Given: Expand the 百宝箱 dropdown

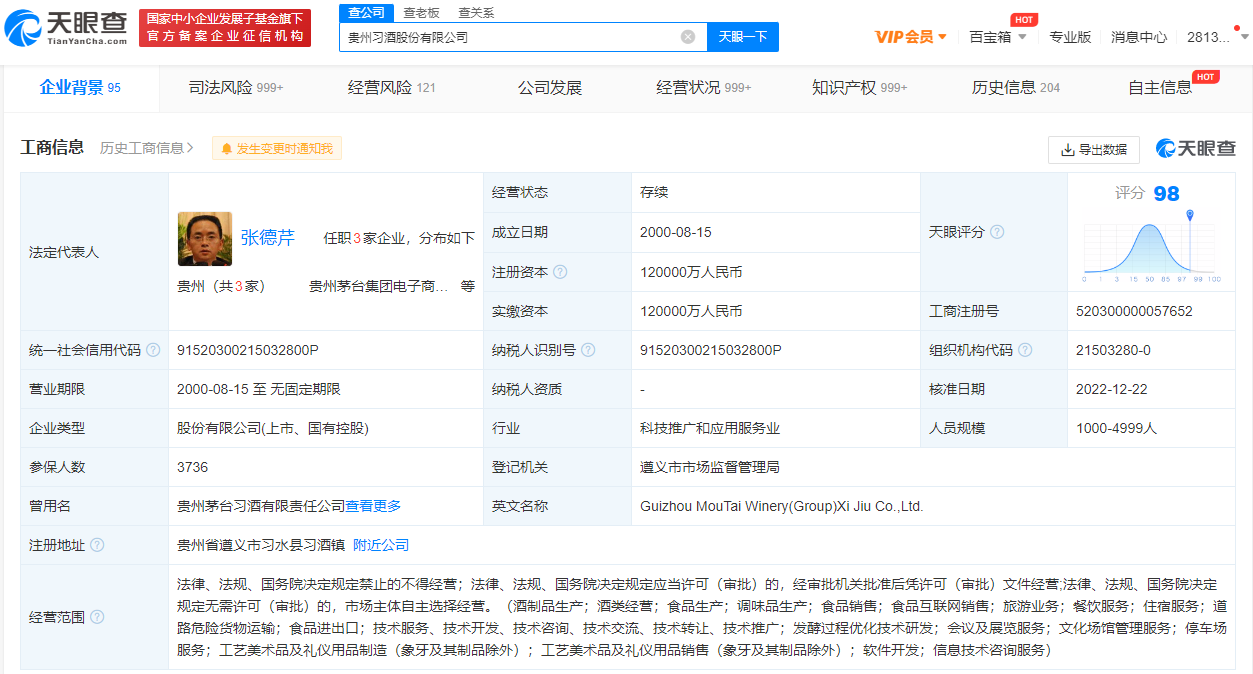Looking at the screenshot, I should pyautogui.click(x=997, y=37).
